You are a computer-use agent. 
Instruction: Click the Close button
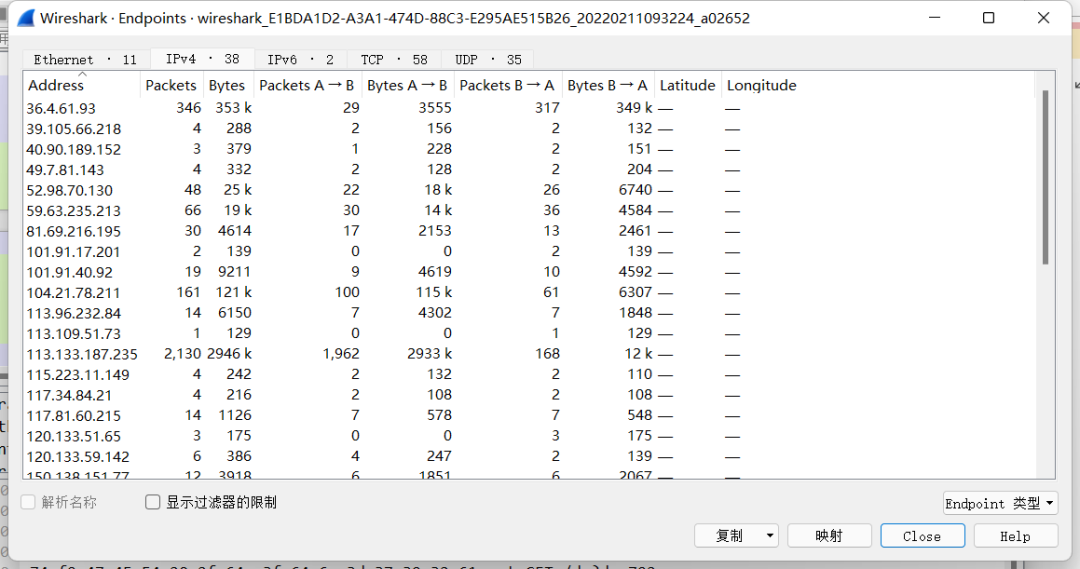click(x=922, y=536)
